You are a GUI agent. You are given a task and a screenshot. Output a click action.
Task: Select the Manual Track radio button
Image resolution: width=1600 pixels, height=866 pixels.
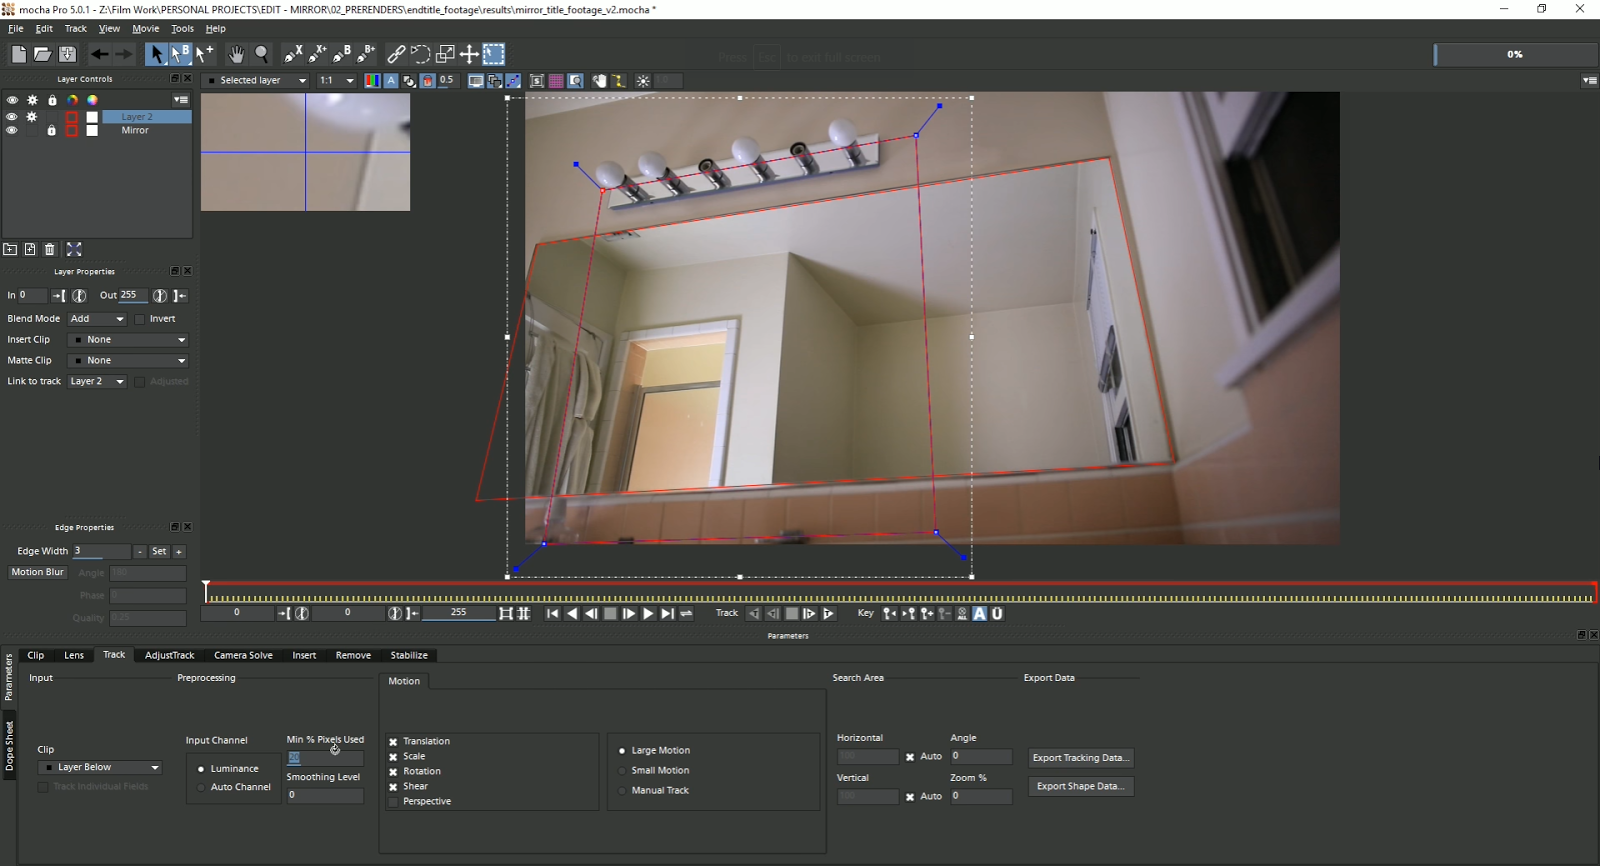622,791
